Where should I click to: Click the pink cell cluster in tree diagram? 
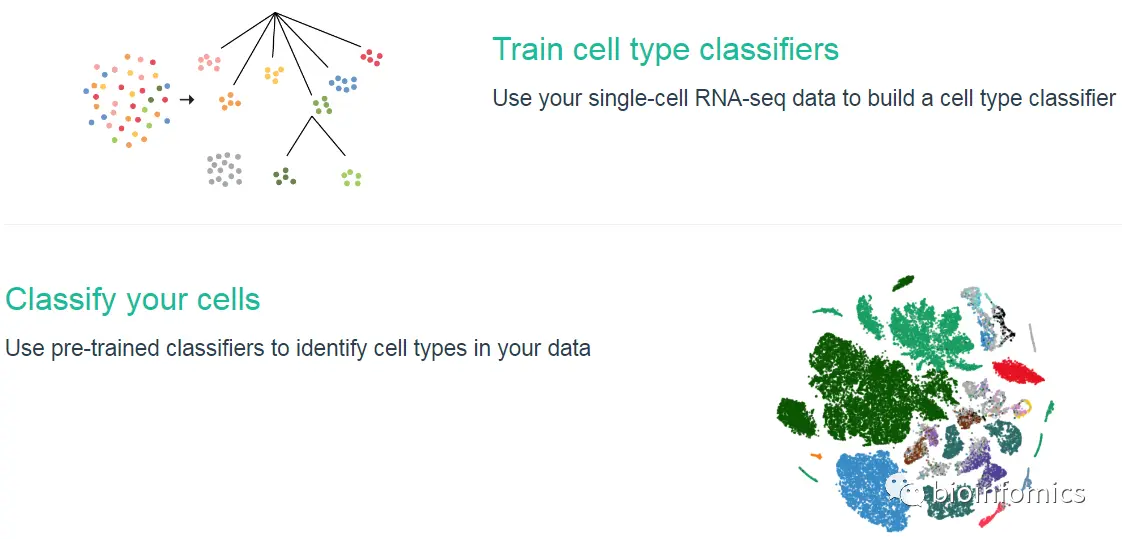[x=209, y=62]
